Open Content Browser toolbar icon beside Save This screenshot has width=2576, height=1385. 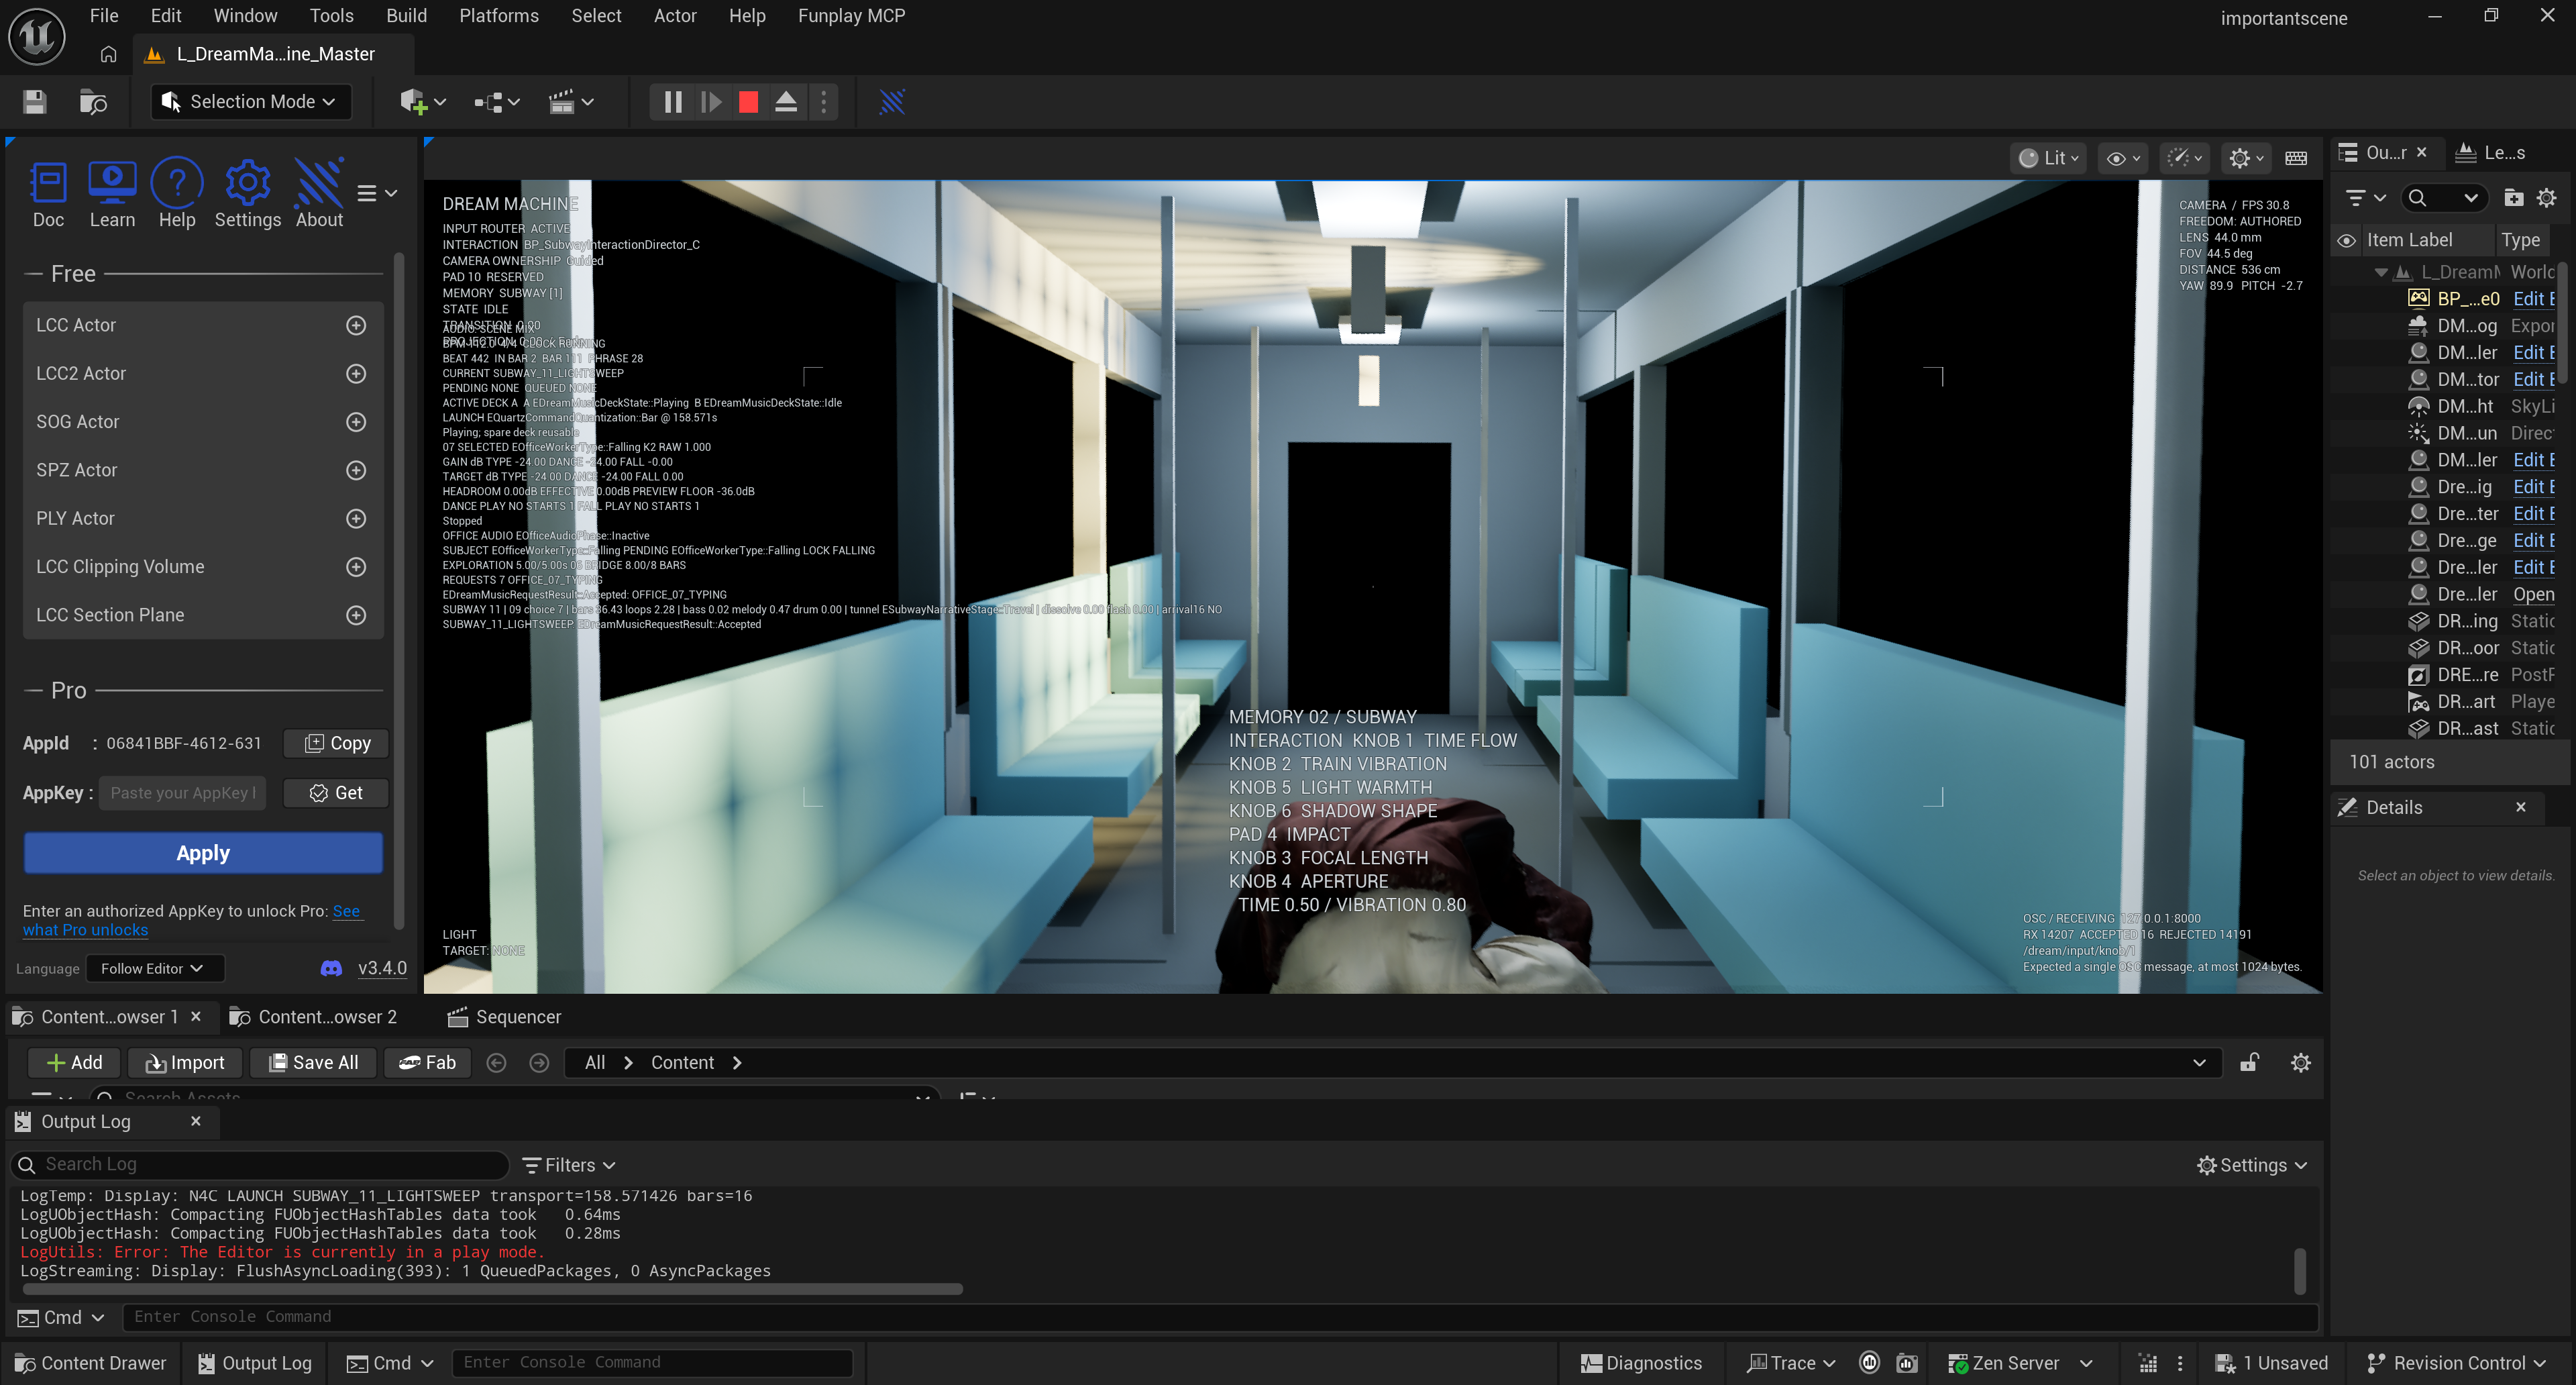pos(93,102)
